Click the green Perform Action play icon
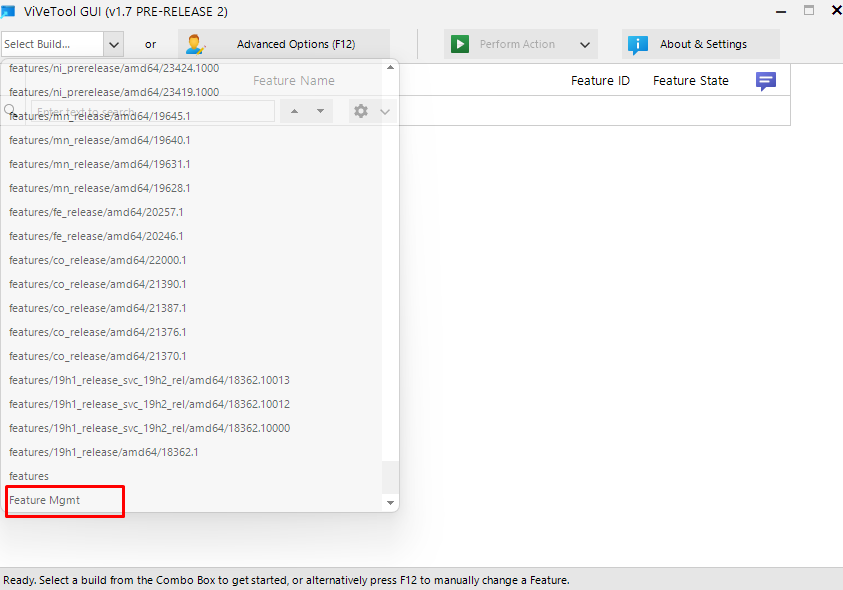Image resolution: width=843 pixels, height=590 pixels. click(460, 44)
